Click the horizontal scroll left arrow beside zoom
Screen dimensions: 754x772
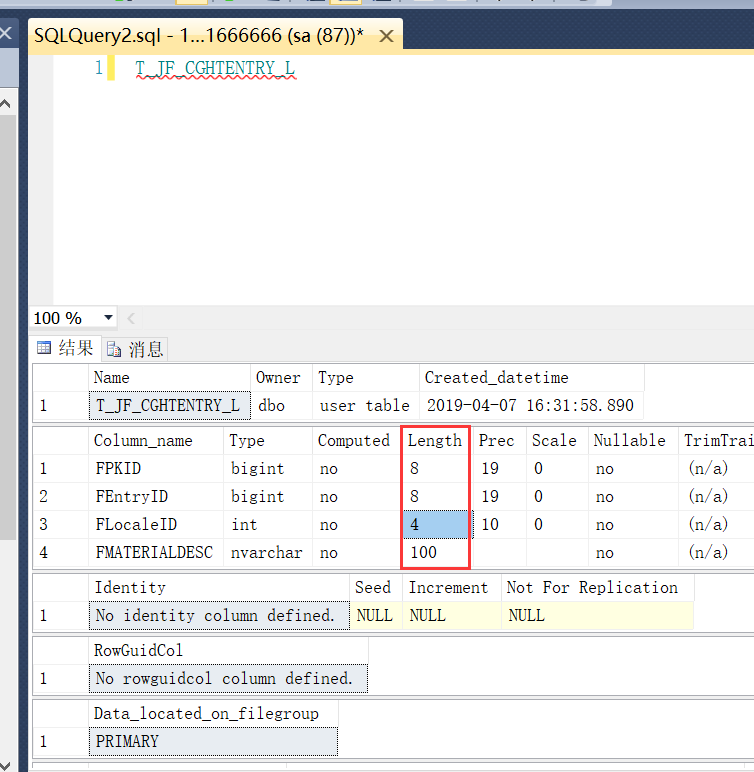coord(131,318)
